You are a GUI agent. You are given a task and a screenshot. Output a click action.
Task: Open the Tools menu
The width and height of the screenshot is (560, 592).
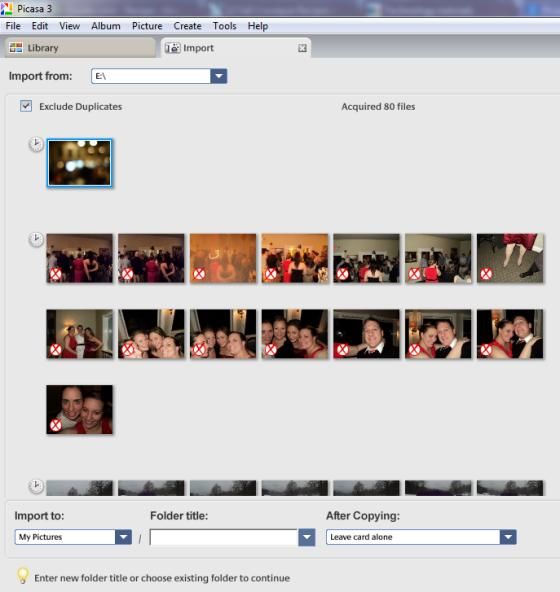pos(224,26)
